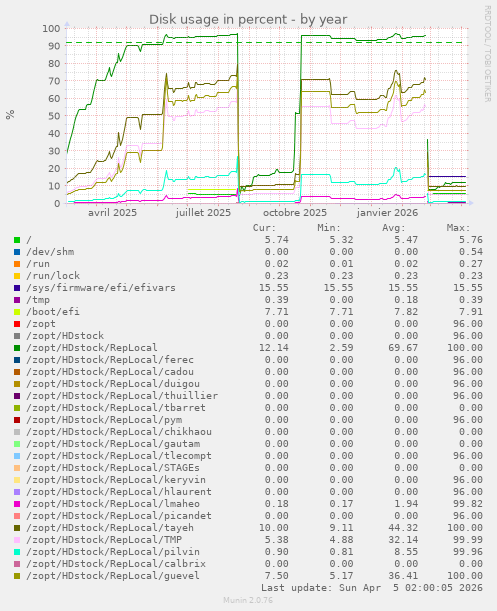The image size is (497, 611).
Task: Click the /zopt/HDstock/RepLocal/gautam legend label
Action: coord(113,444)
